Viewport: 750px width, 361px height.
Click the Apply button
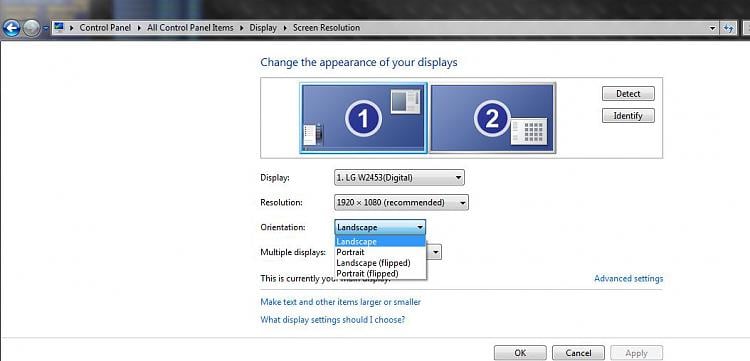(x=637, y=353)
